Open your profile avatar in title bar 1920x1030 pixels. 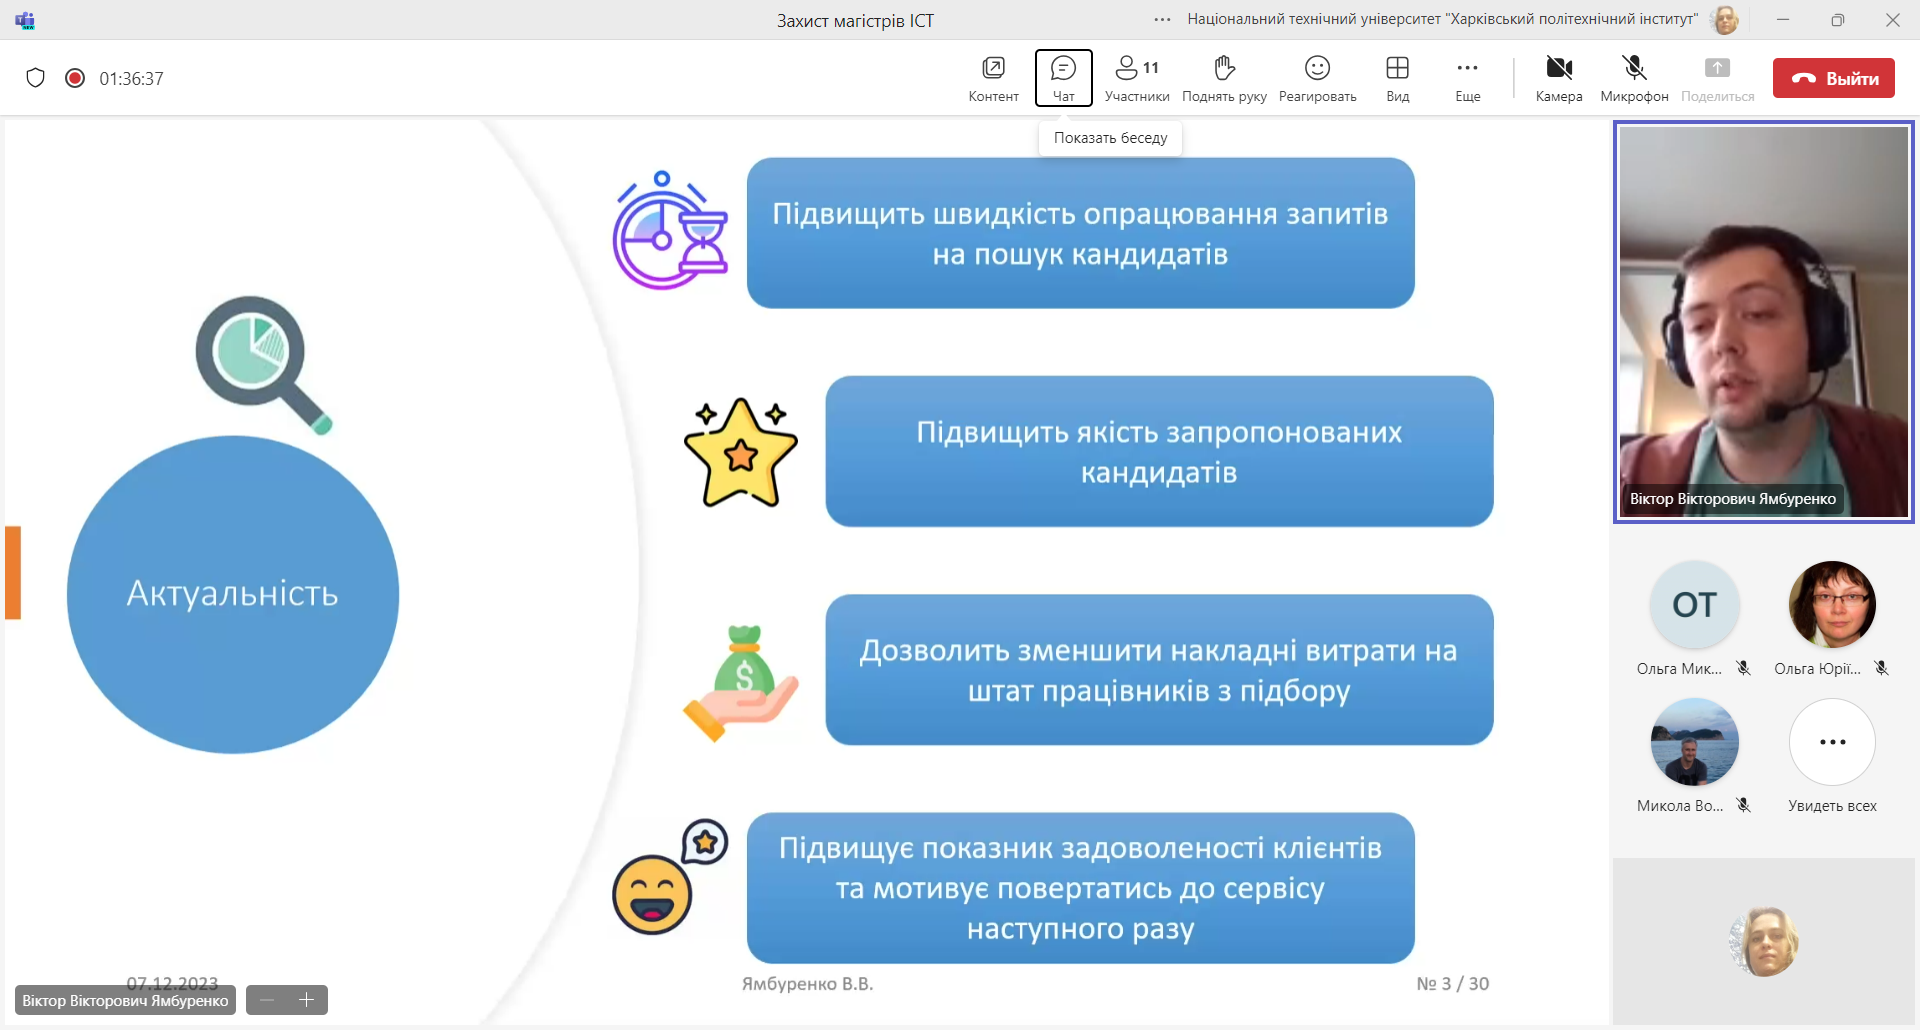1725,19
